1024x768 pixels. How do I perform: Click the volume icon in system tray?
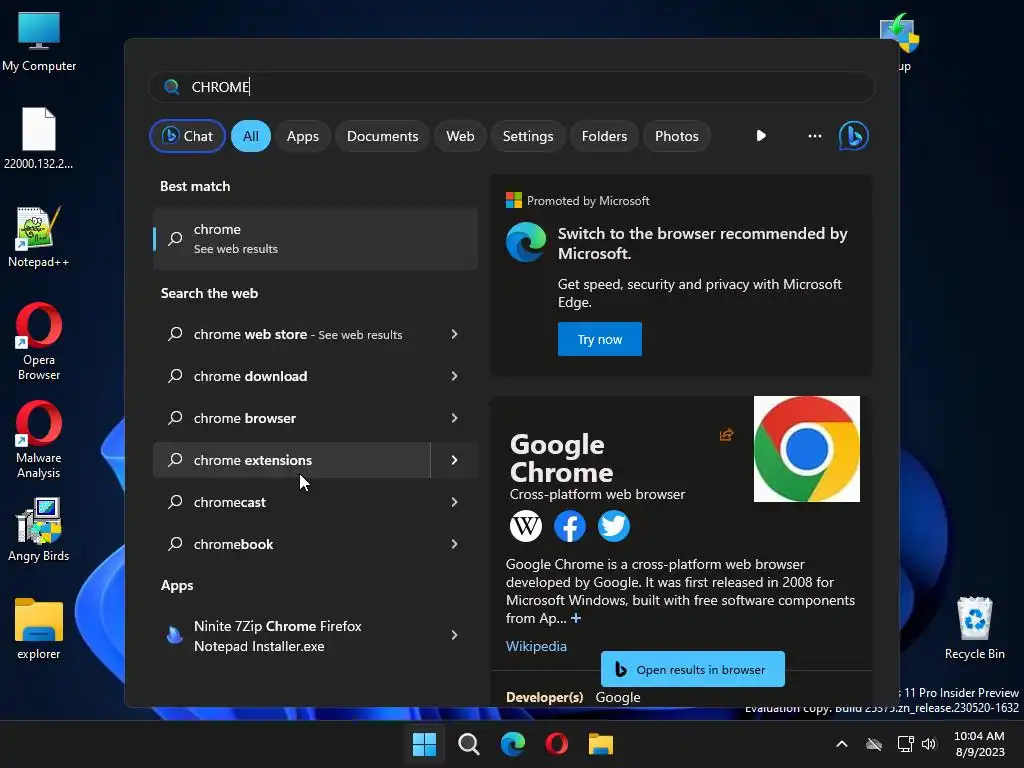click(929, 744)
